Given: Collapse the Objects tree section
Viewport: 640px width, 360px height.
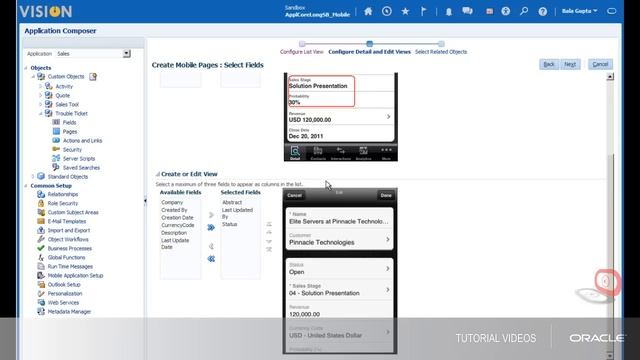Looking at the screenshot, I should point(26,68).
